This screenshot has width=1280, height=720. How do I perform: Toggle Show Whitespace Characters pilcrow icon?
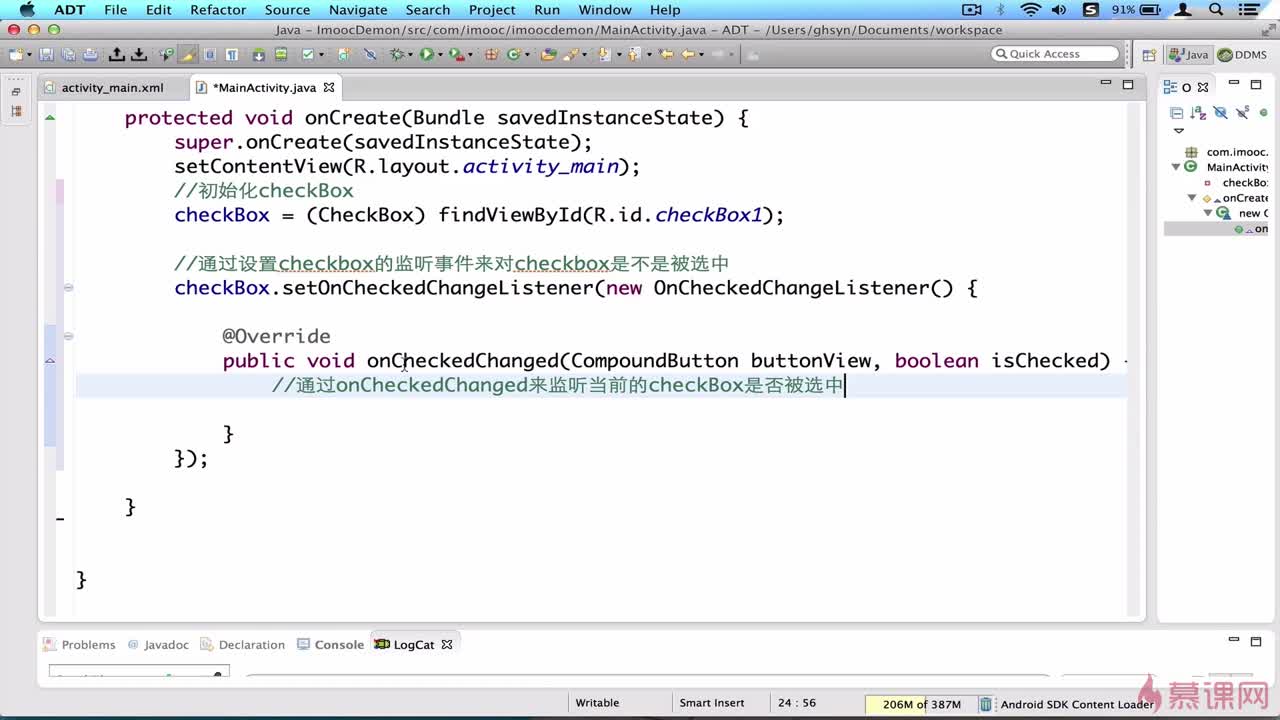click(x=232, y=54)
